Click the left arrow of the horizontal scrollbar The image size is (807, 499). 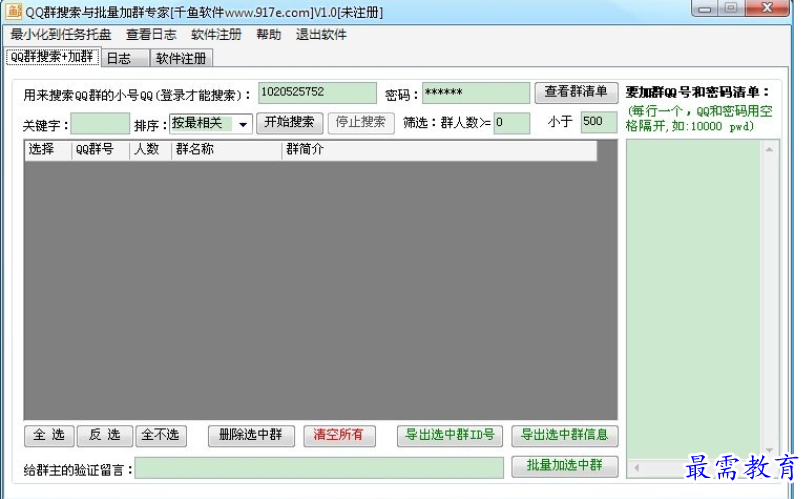[x=637, y=468]
